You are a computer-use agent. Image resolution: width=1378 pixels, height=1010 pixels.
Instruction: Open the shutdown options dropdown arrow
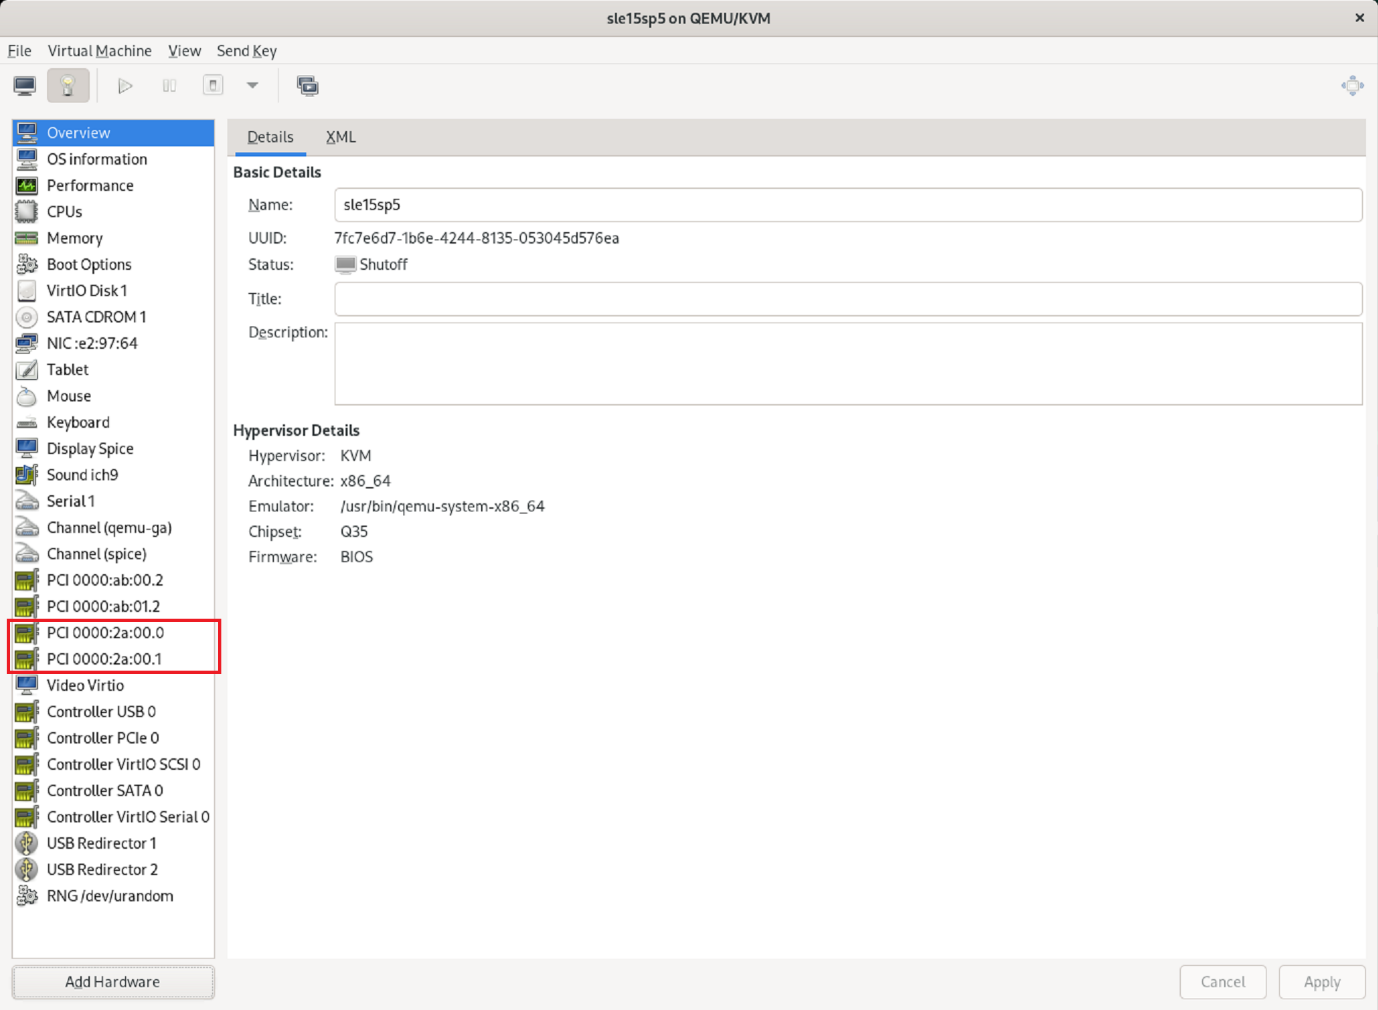(x=252, y=85)
